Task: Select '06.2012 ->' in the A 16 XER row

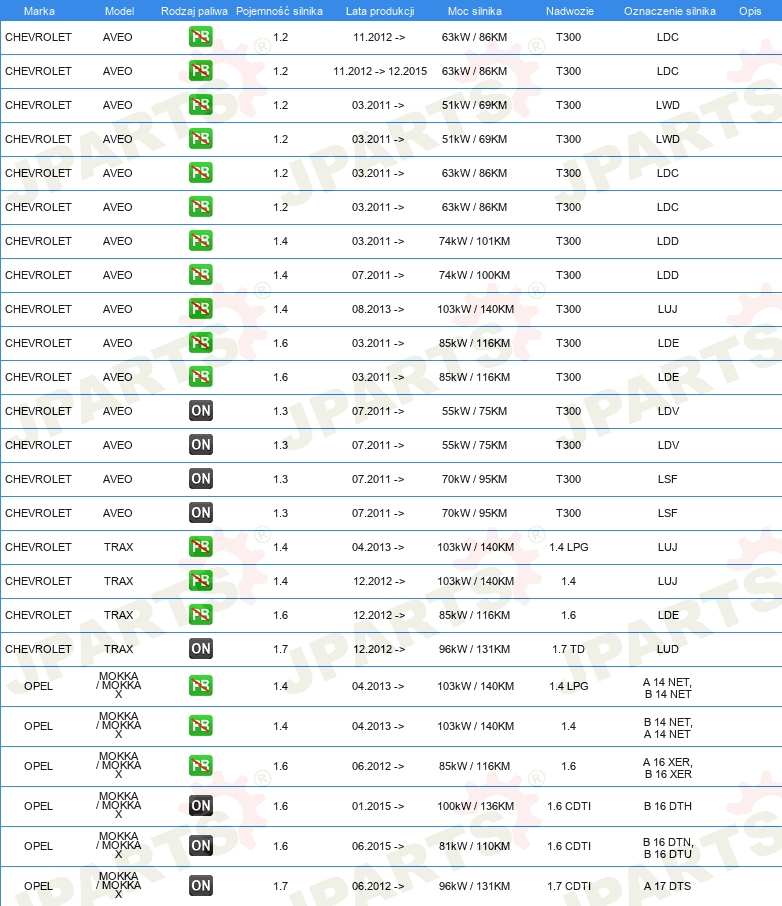Action: pos(378,766)
